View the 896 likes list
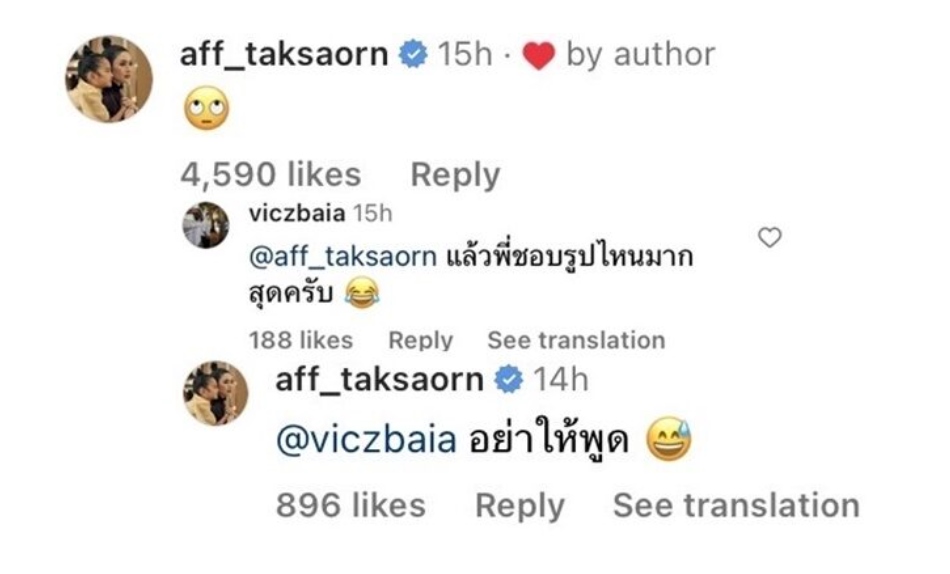 coord(351,506)
